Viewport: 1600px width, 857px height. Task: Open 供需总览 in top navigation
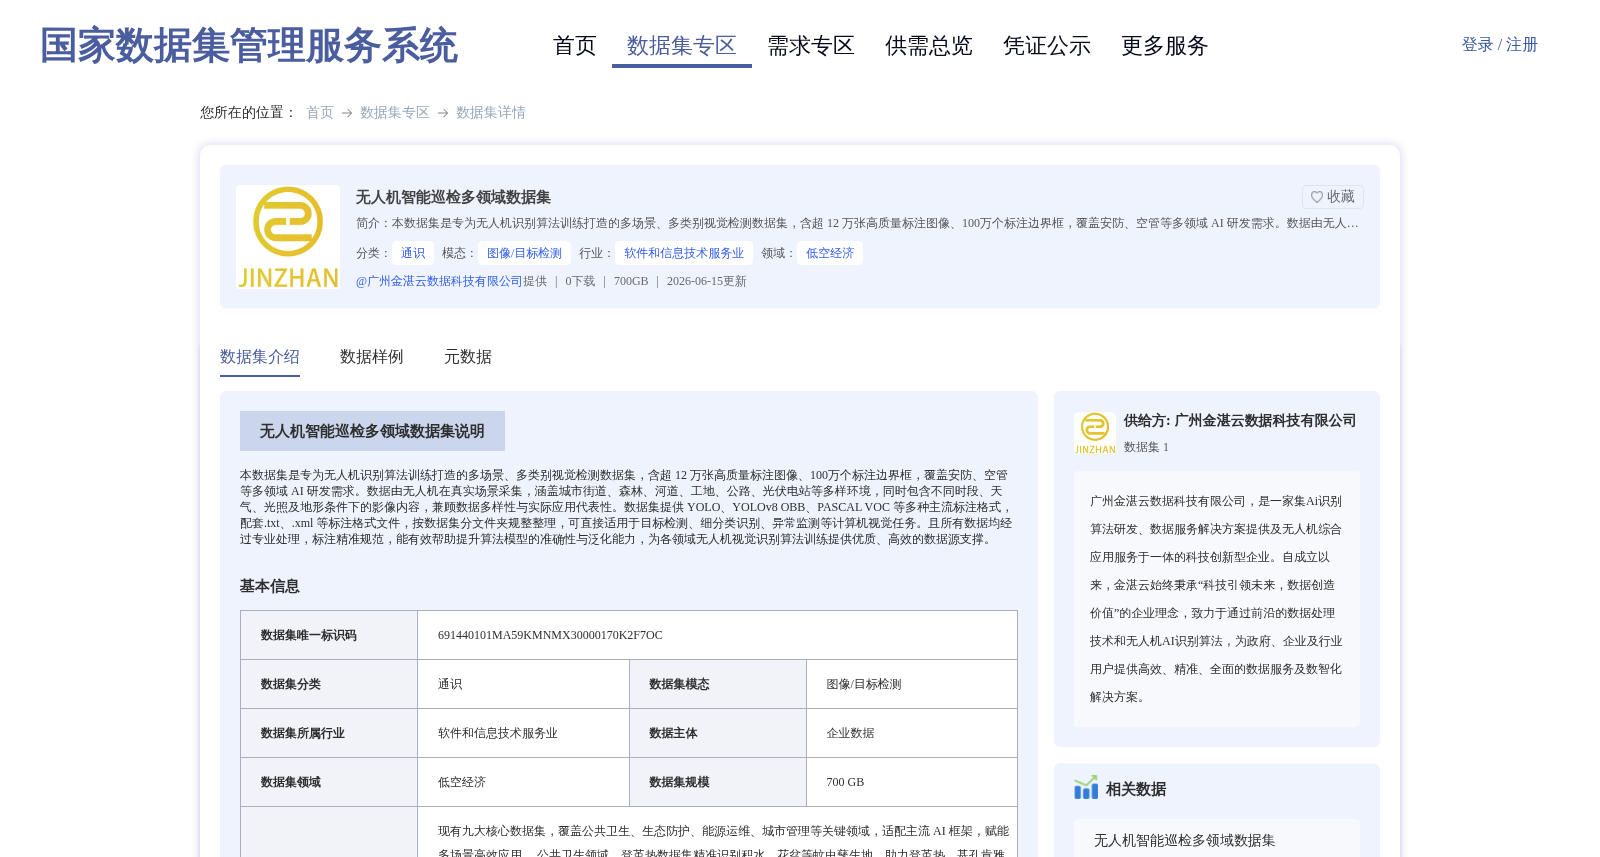pyautogui.click(x=929, y=46)
